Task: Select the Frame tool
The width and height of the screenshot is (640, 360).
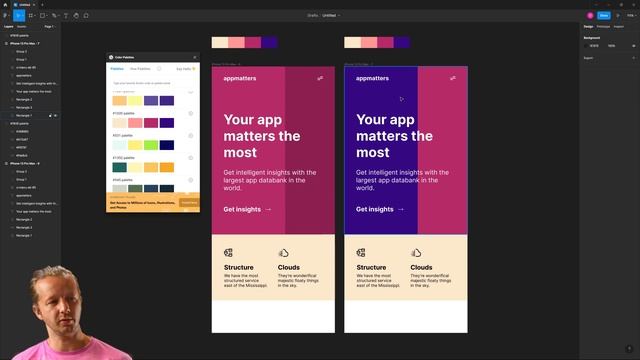Action: [x=31, y=16]
